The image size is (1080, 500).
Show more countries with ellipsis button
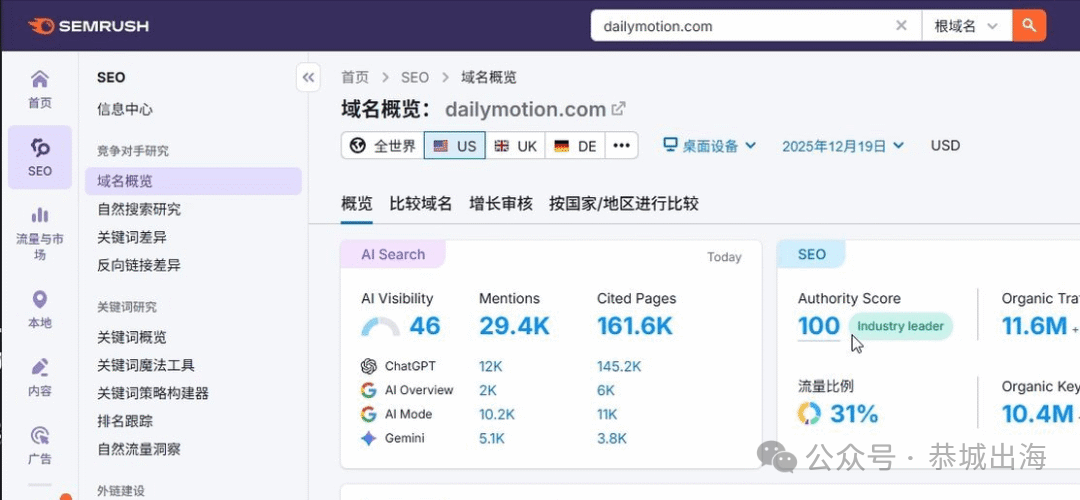click(621, 145)
